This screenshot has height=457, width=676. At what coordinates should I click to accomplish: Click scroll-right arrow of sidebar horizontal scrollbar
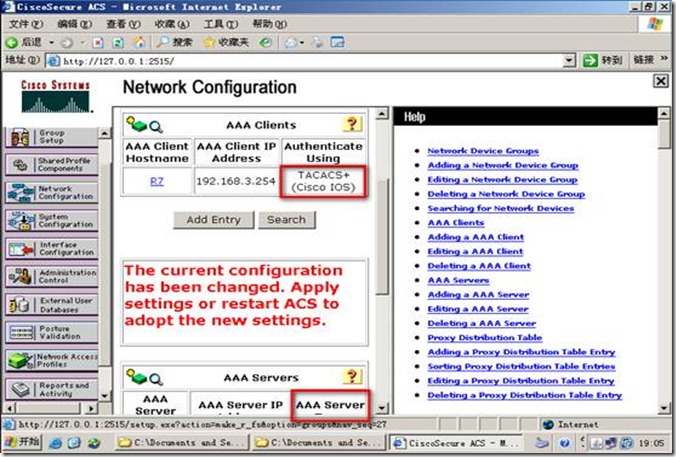pos(91,408)
